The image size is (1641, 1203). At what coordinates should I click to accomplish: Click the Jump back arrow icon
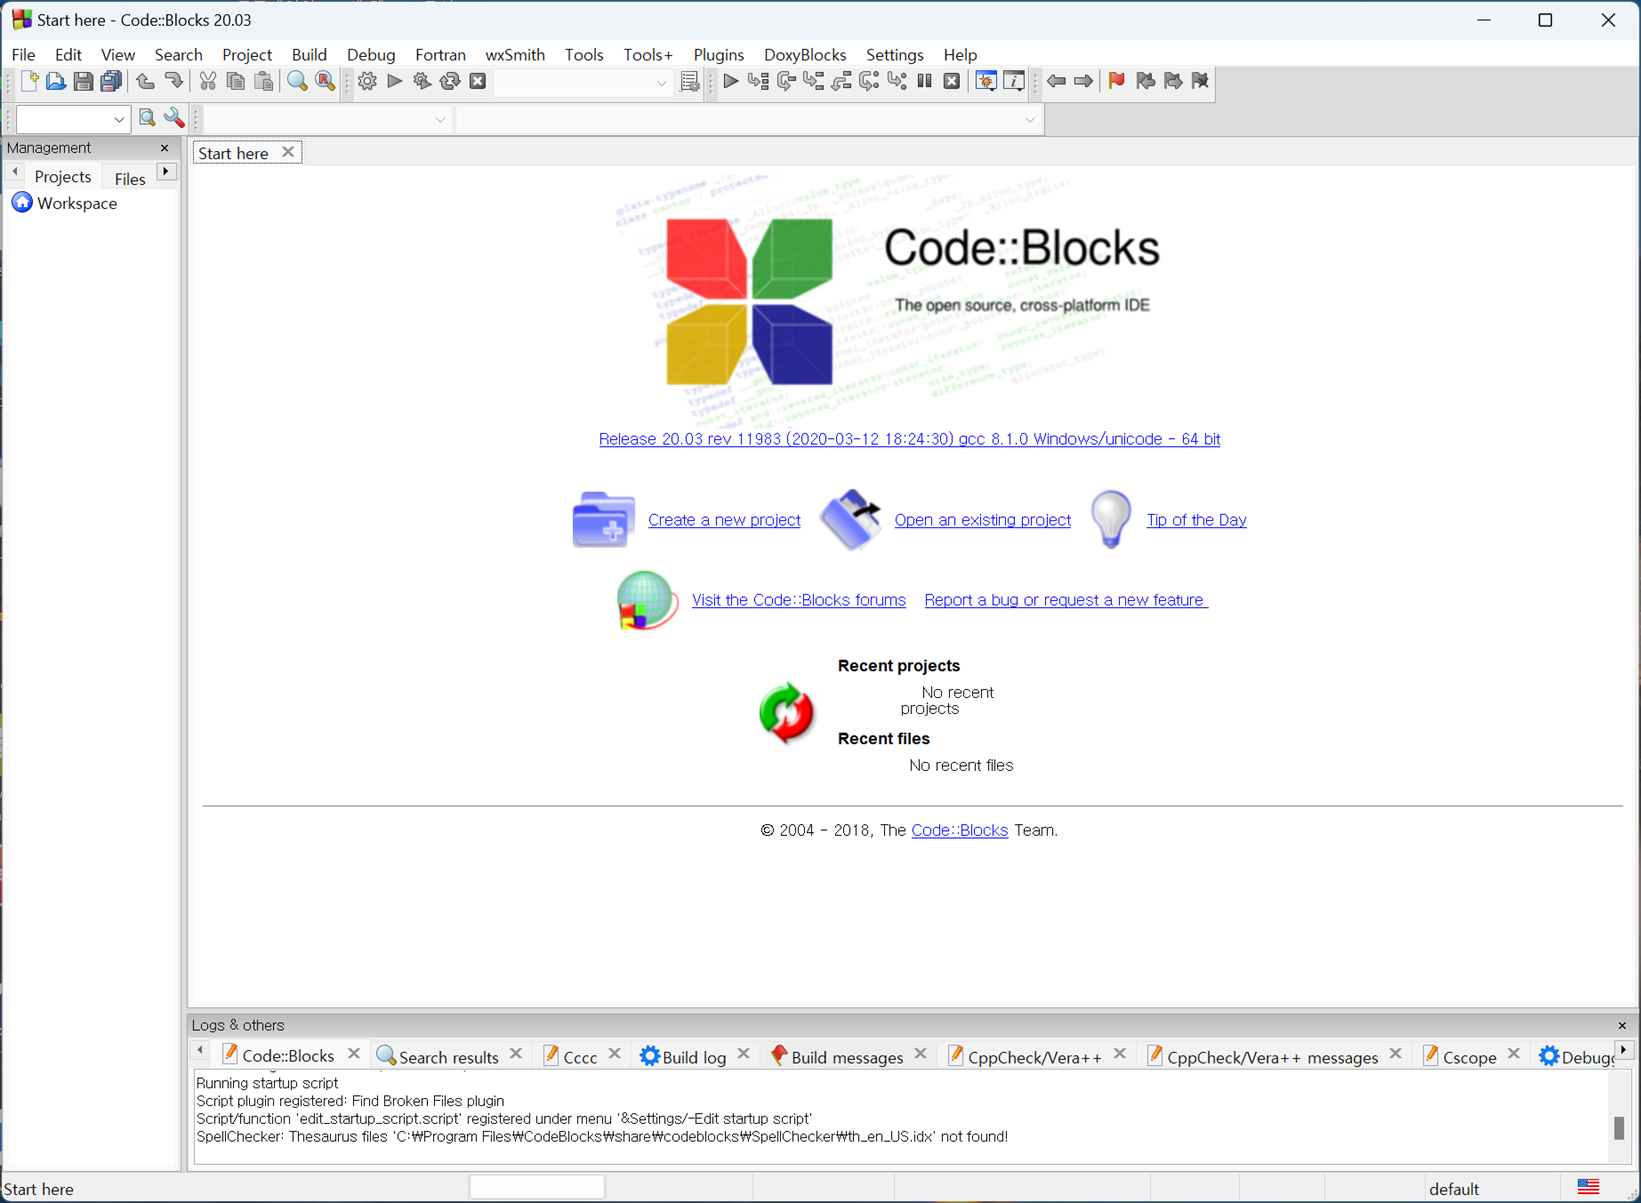[1056, 81]
